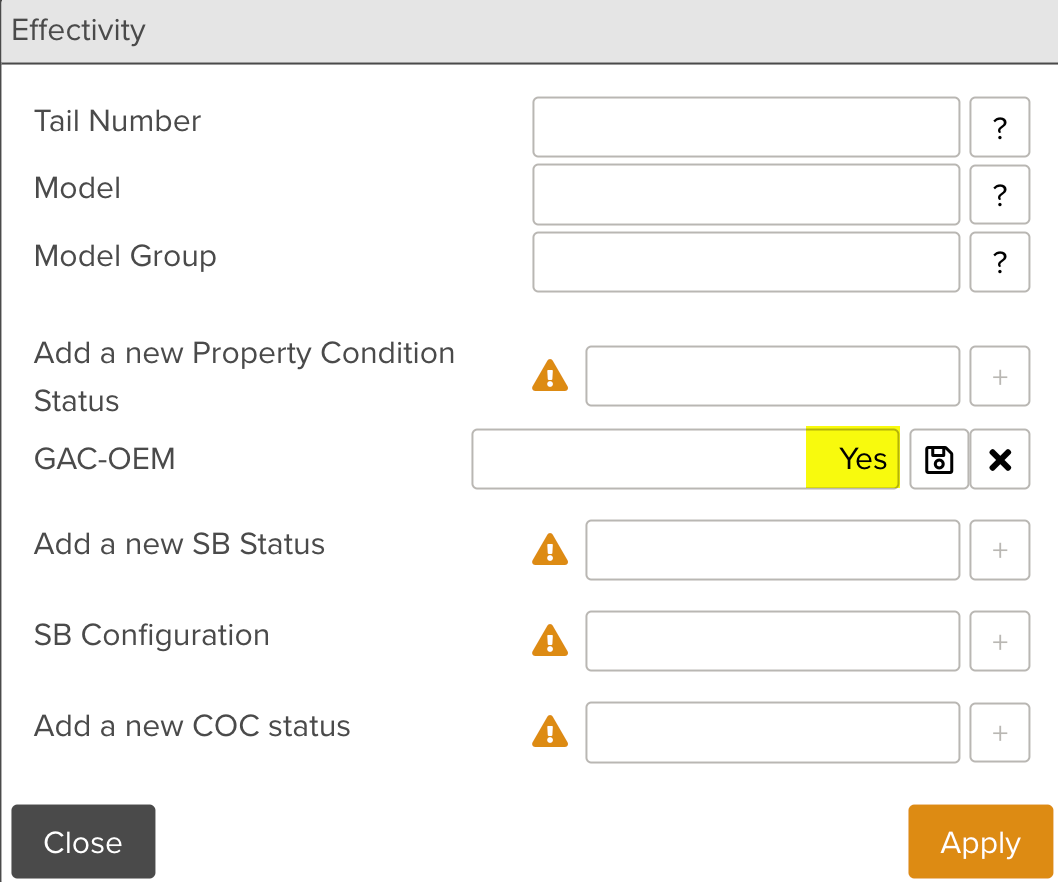Click the Tail Number help question mark
This screenshot has width=1058, height=882.
(x=999, y=127)
